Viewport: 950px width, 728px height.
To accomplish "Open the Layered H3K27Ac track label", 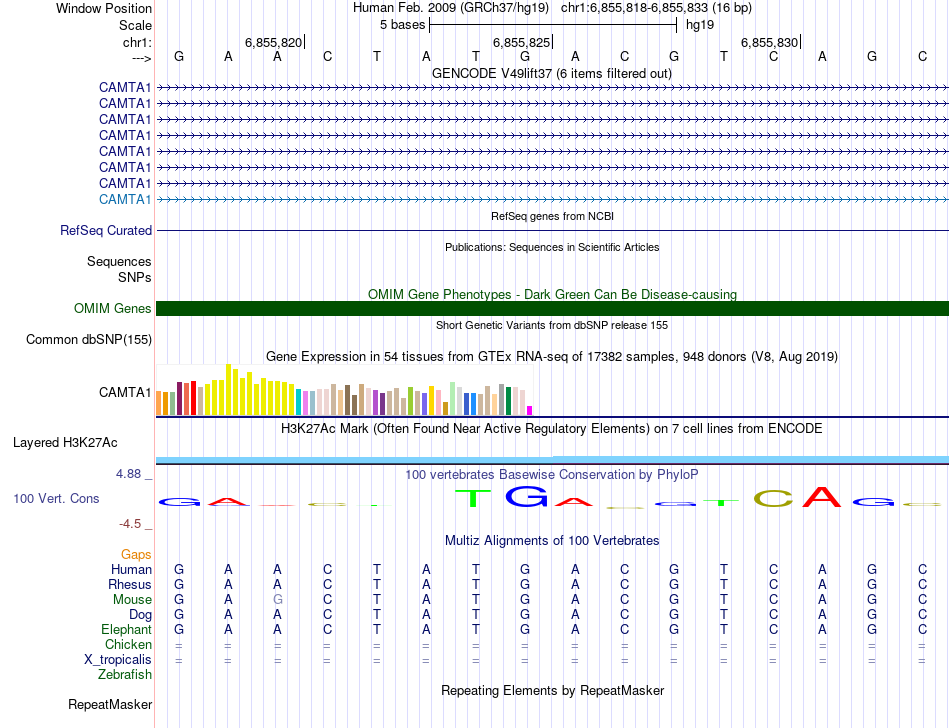I will [x=65, y=442].
